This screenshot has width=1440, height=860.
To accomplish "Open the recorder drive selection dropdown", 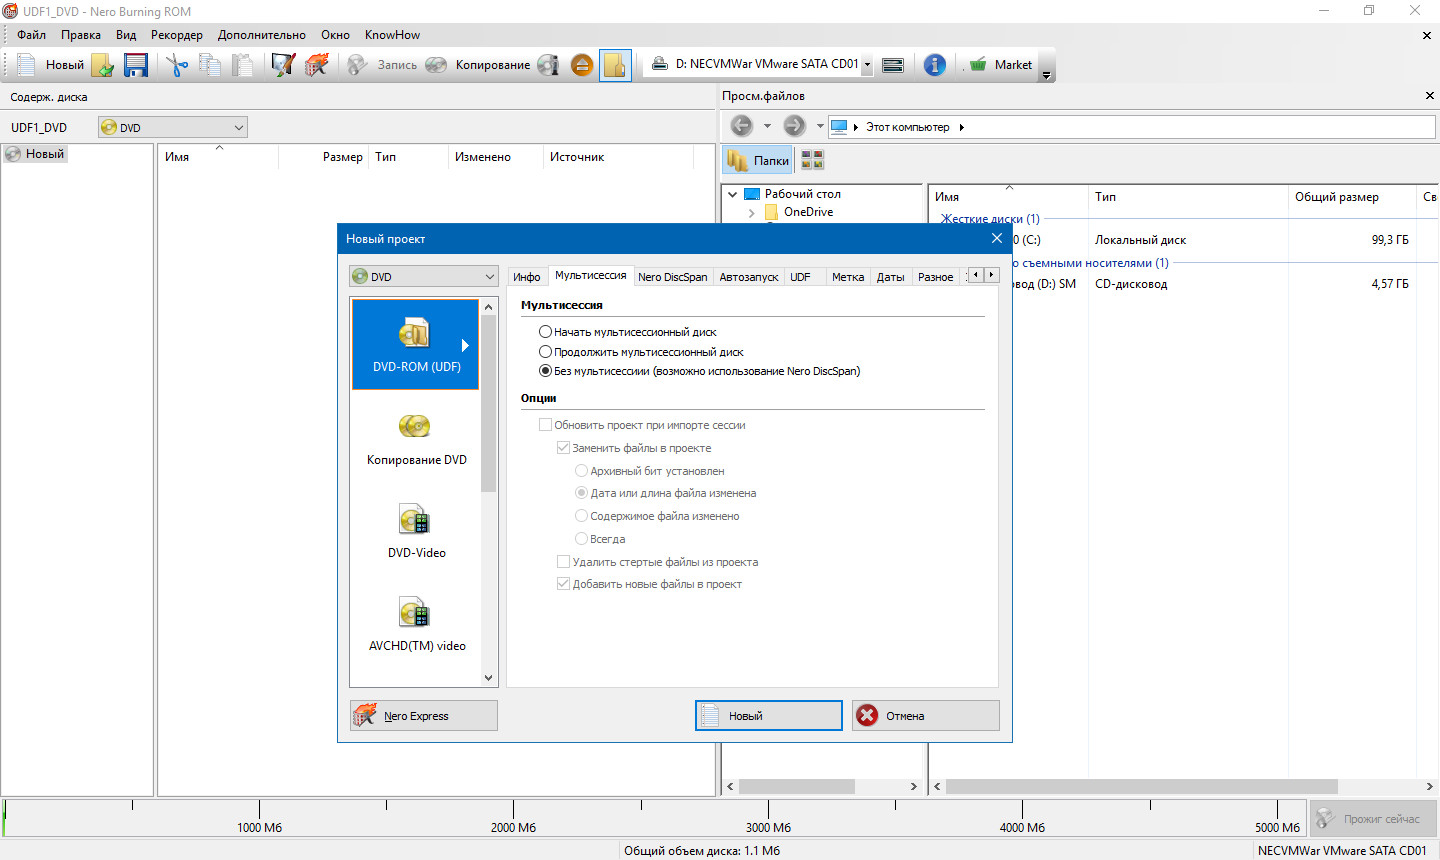I will [x=867, y=64].
